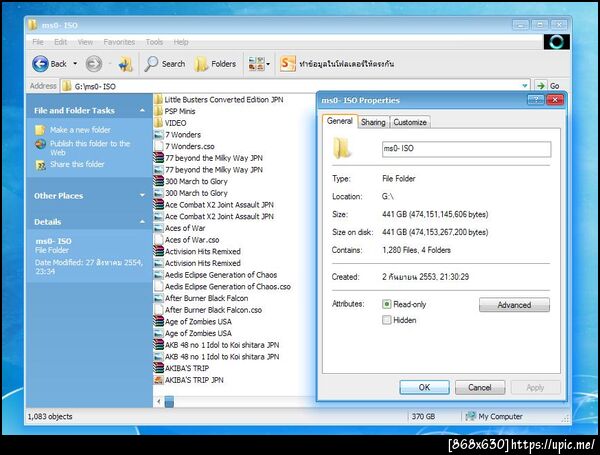Click the scrollbar left arrow in file list

click(x=158, y=401)
